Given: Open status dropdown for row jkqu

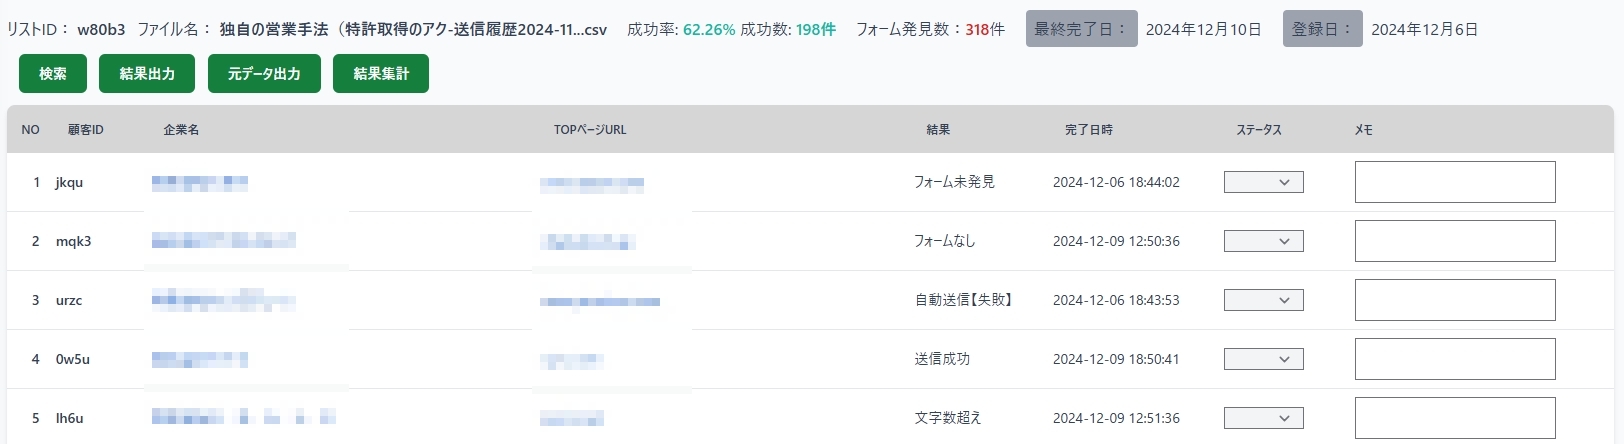Looking at the screenshot, I should point(1264,182).
